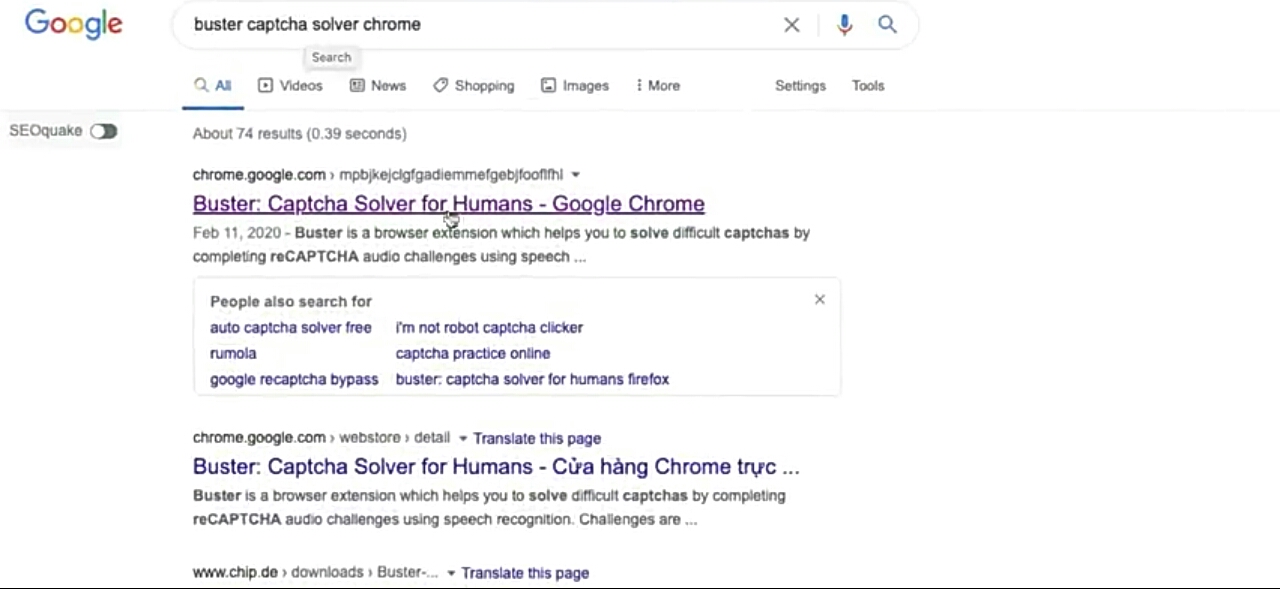1280x589 pixels.
Task: Expand dropdown arrow beside mpbjkejclgfgadiemmefgebjfooflfhl URL
Action: [x=575, y=175]
